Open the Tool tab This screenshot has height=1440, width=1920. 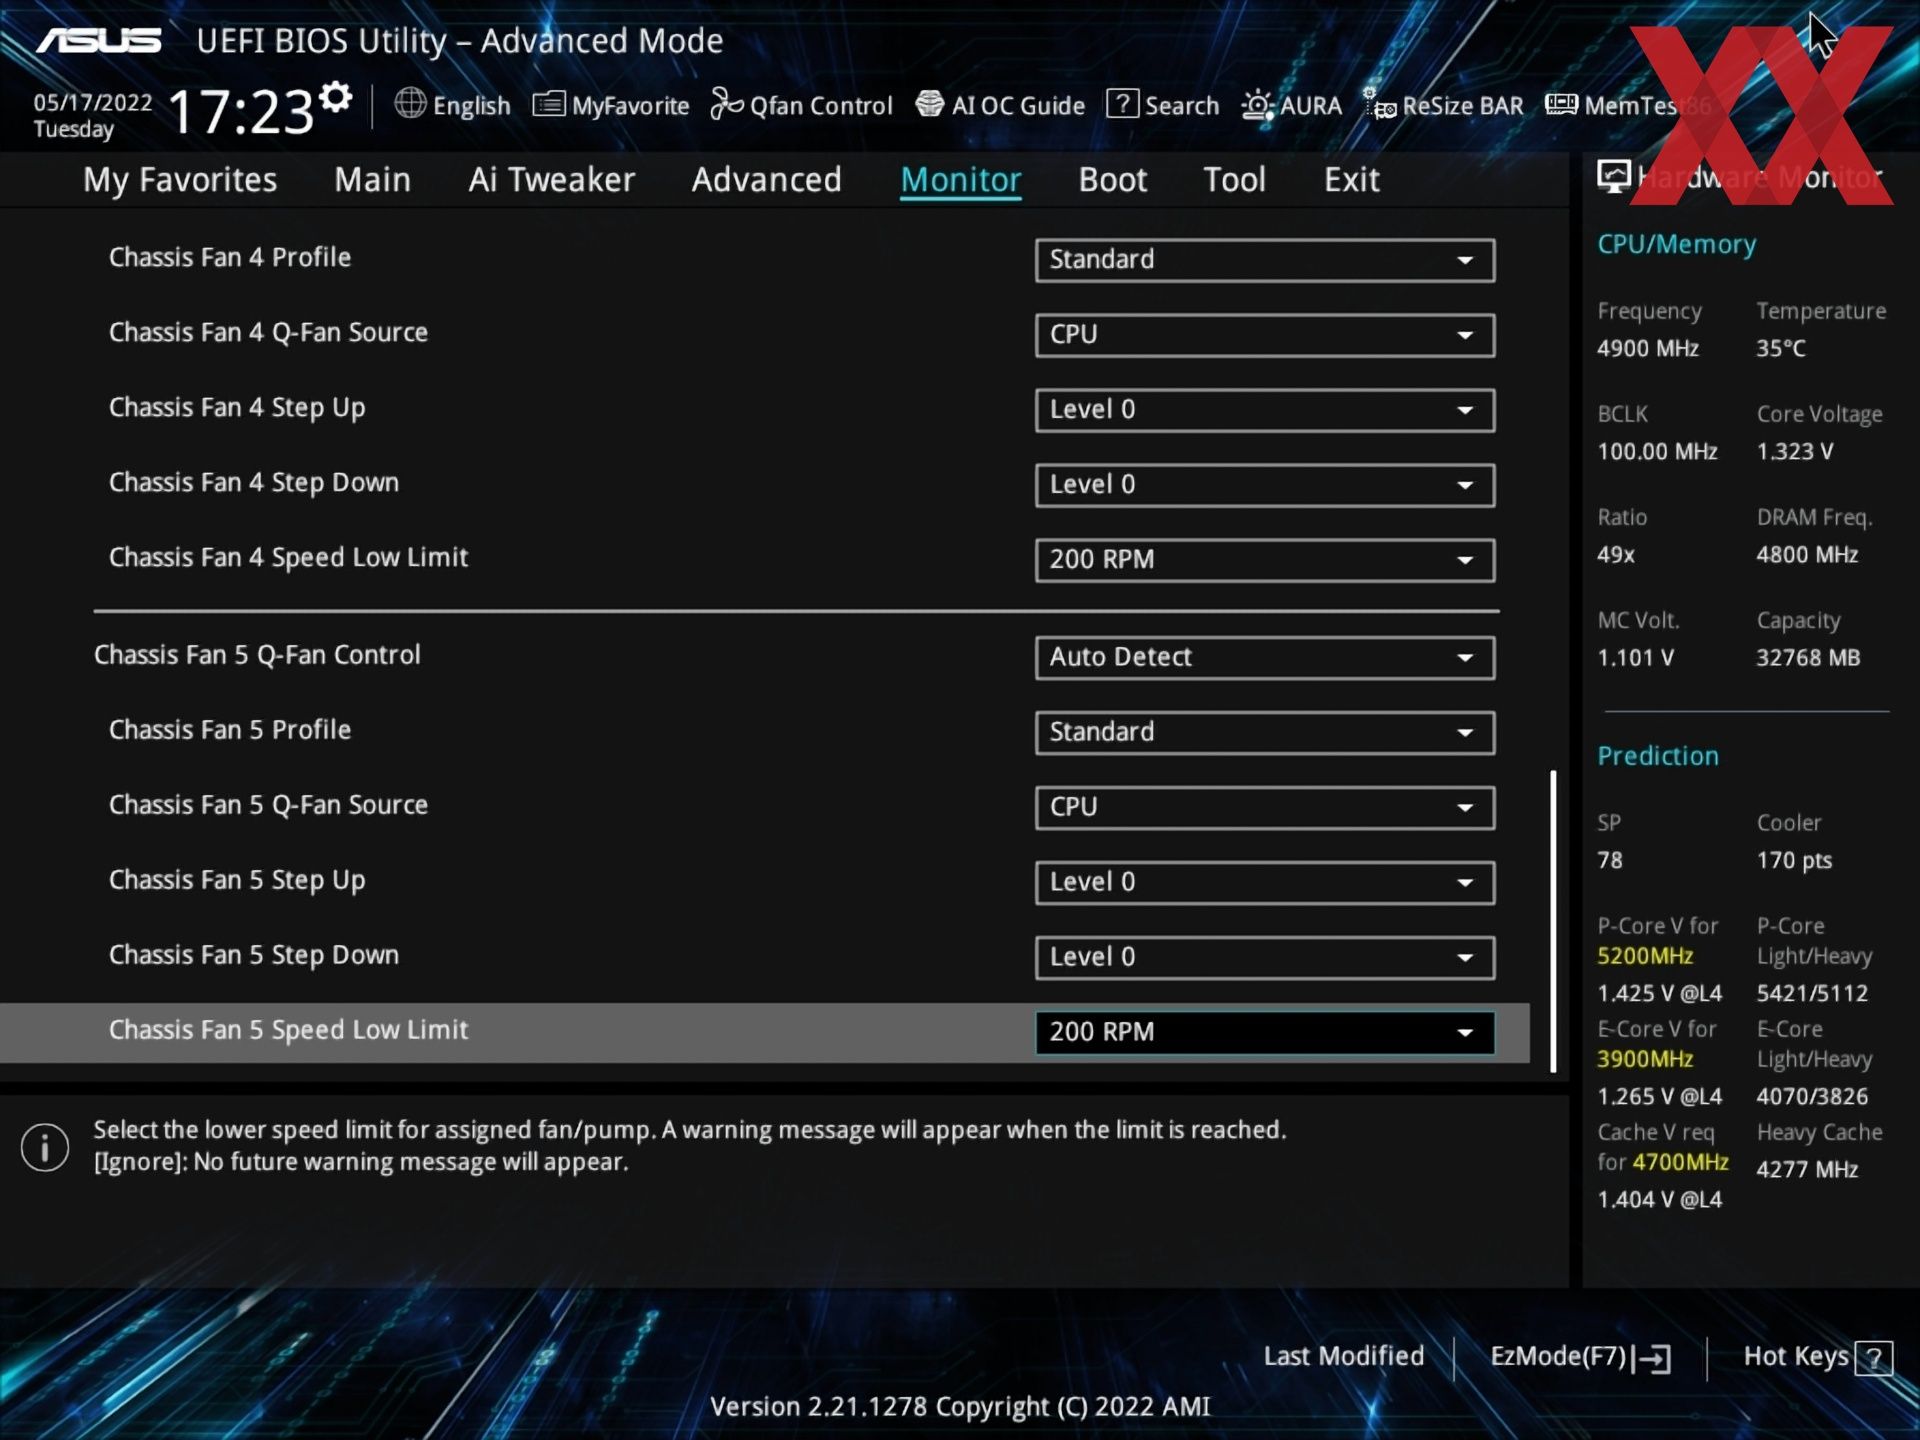click(x=1234, y=180)
